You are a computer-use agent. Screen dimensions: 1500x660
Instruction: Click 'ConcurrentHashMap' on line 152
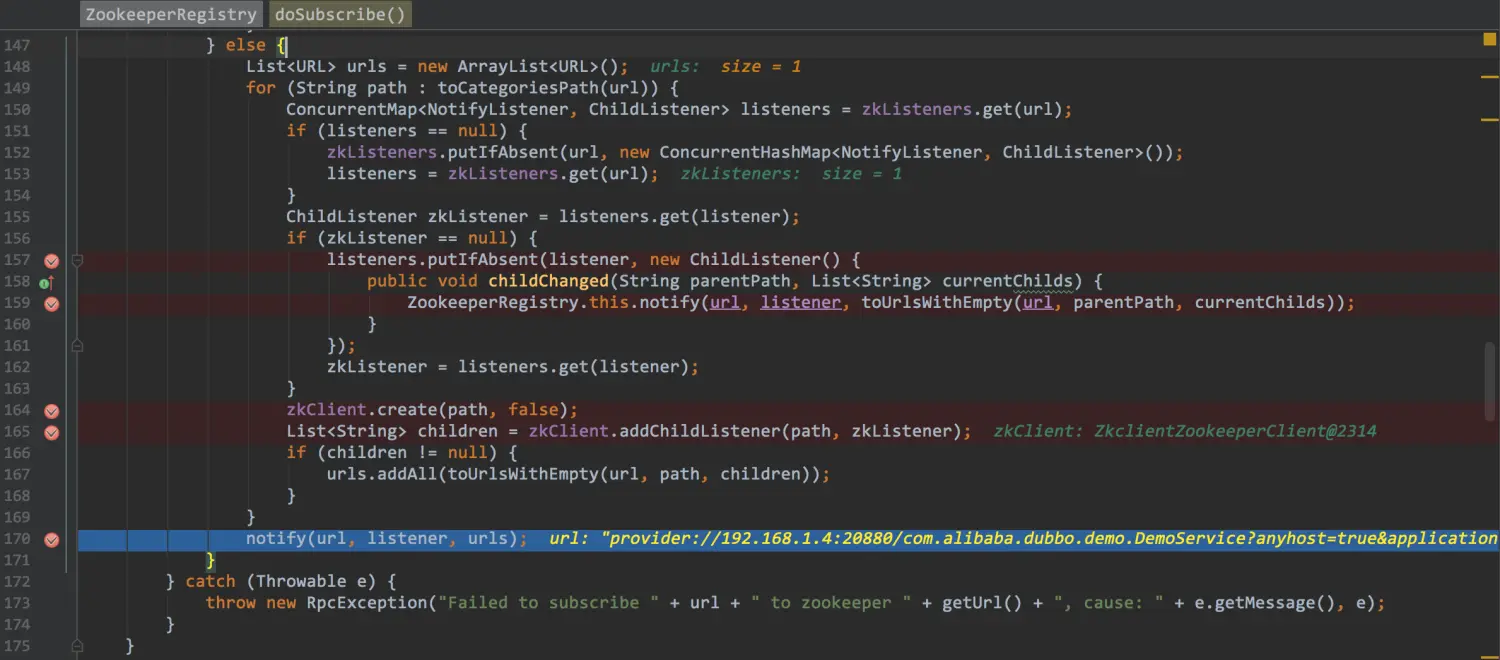(745, 152)
